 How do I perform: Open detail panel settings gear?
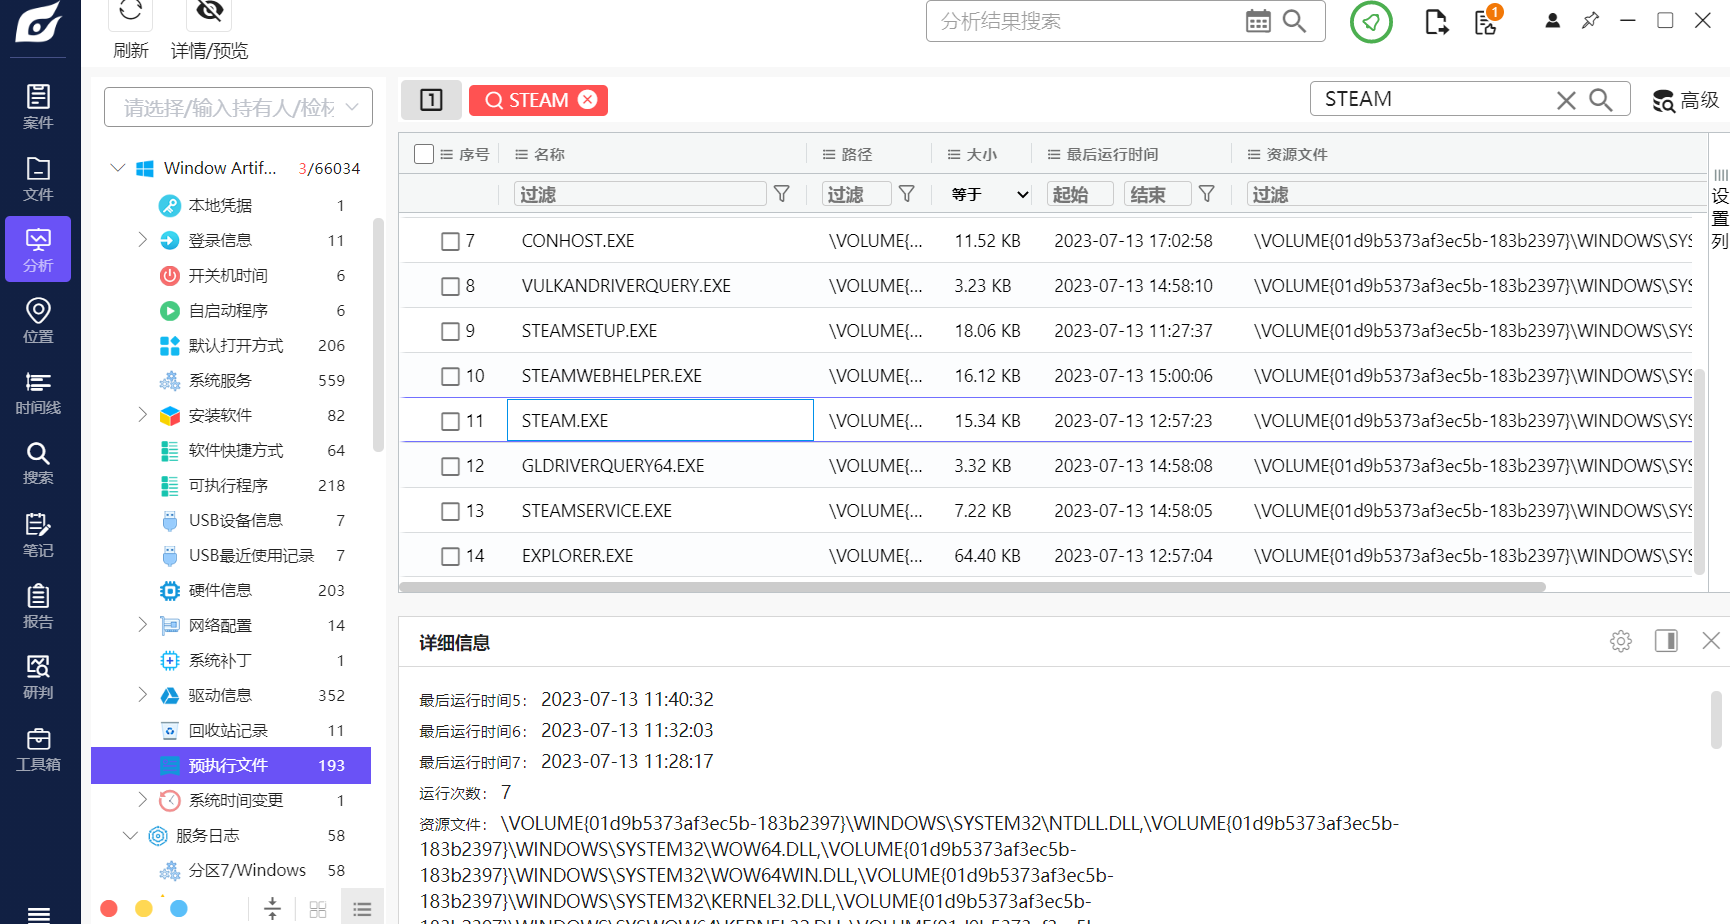point(1621,641)
